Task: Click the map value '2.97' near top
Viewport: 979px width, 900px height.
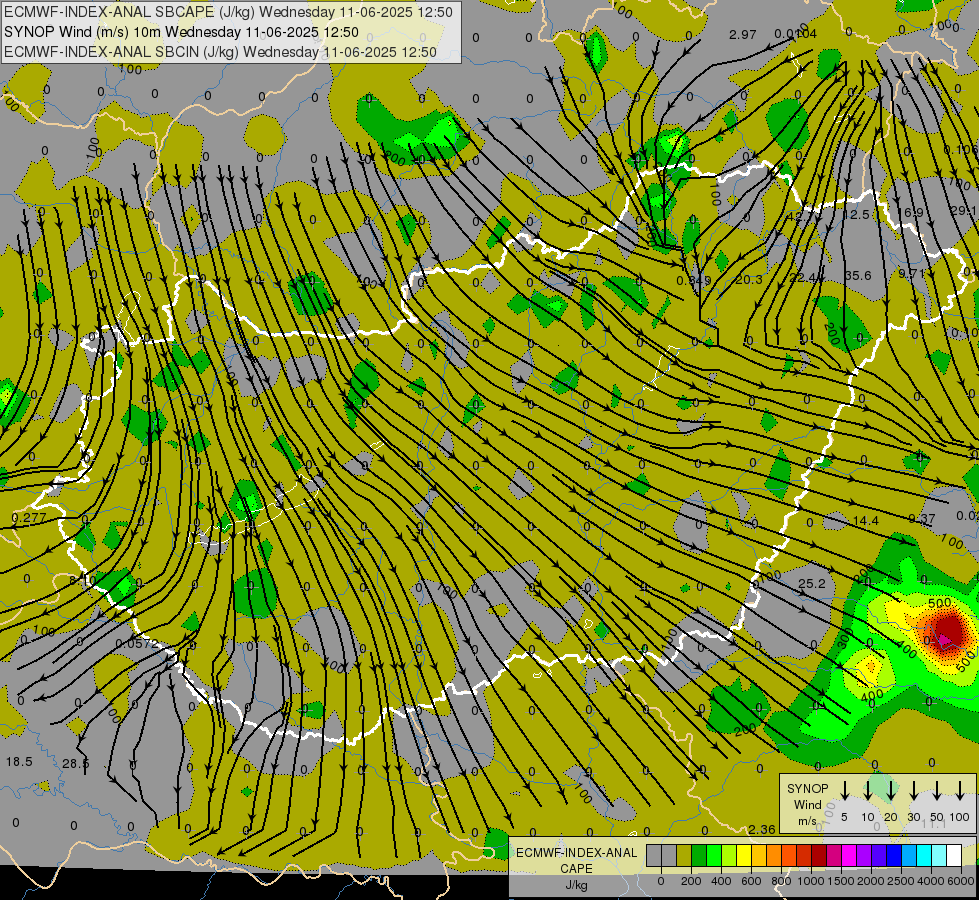Action: [x=742, y=34]
